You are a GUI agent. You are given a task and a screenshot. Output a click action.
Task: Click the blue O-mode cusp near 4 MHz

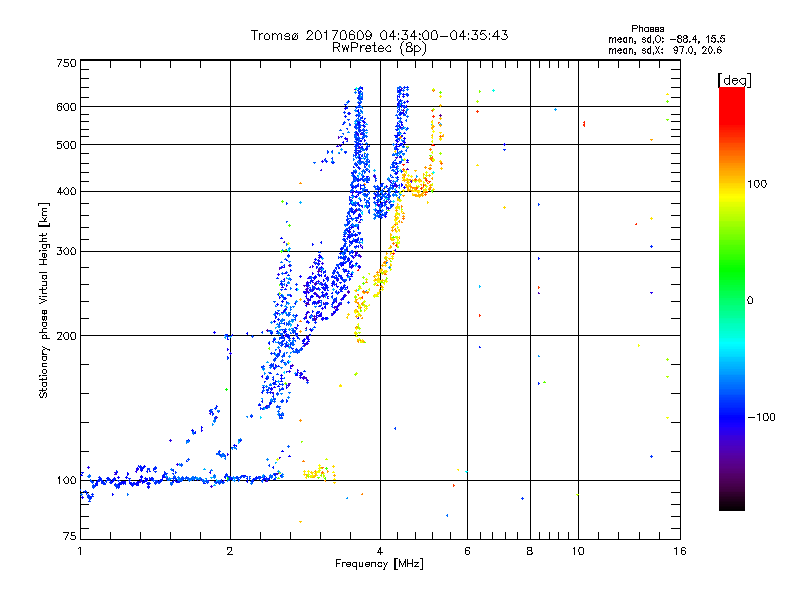[x=381, y=201]
